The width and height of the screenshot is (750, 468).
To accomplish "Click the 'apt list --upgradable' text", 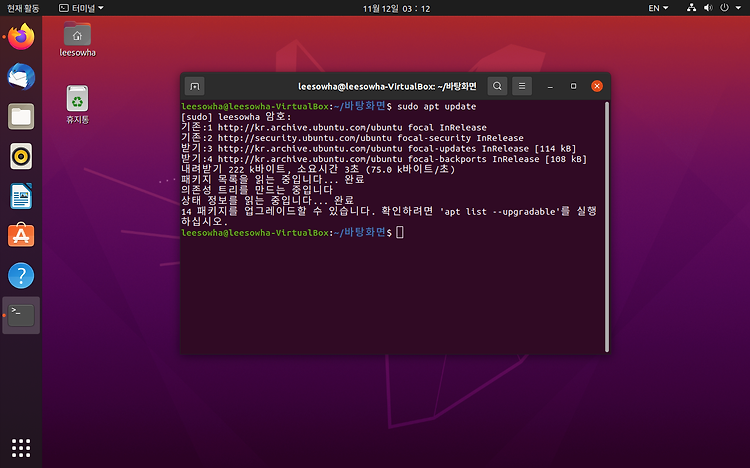I will tap(500, 212).
